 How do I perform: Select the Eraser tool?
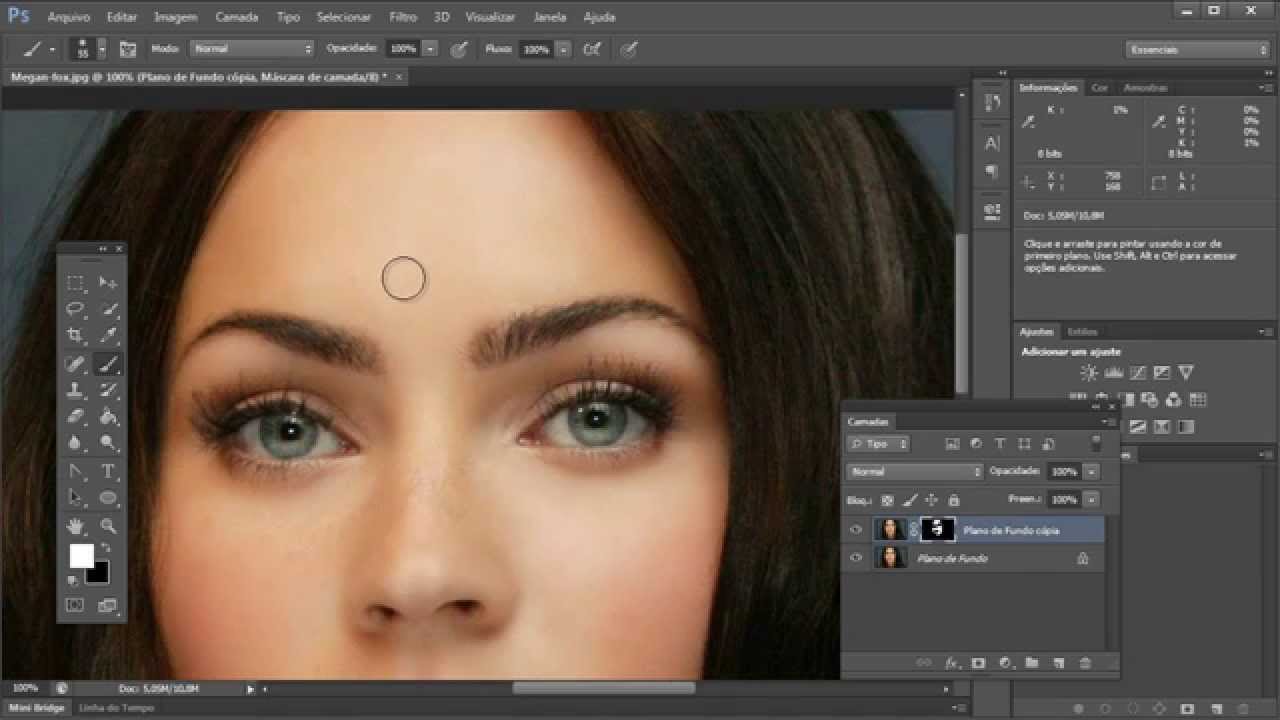tap(75, 417)
